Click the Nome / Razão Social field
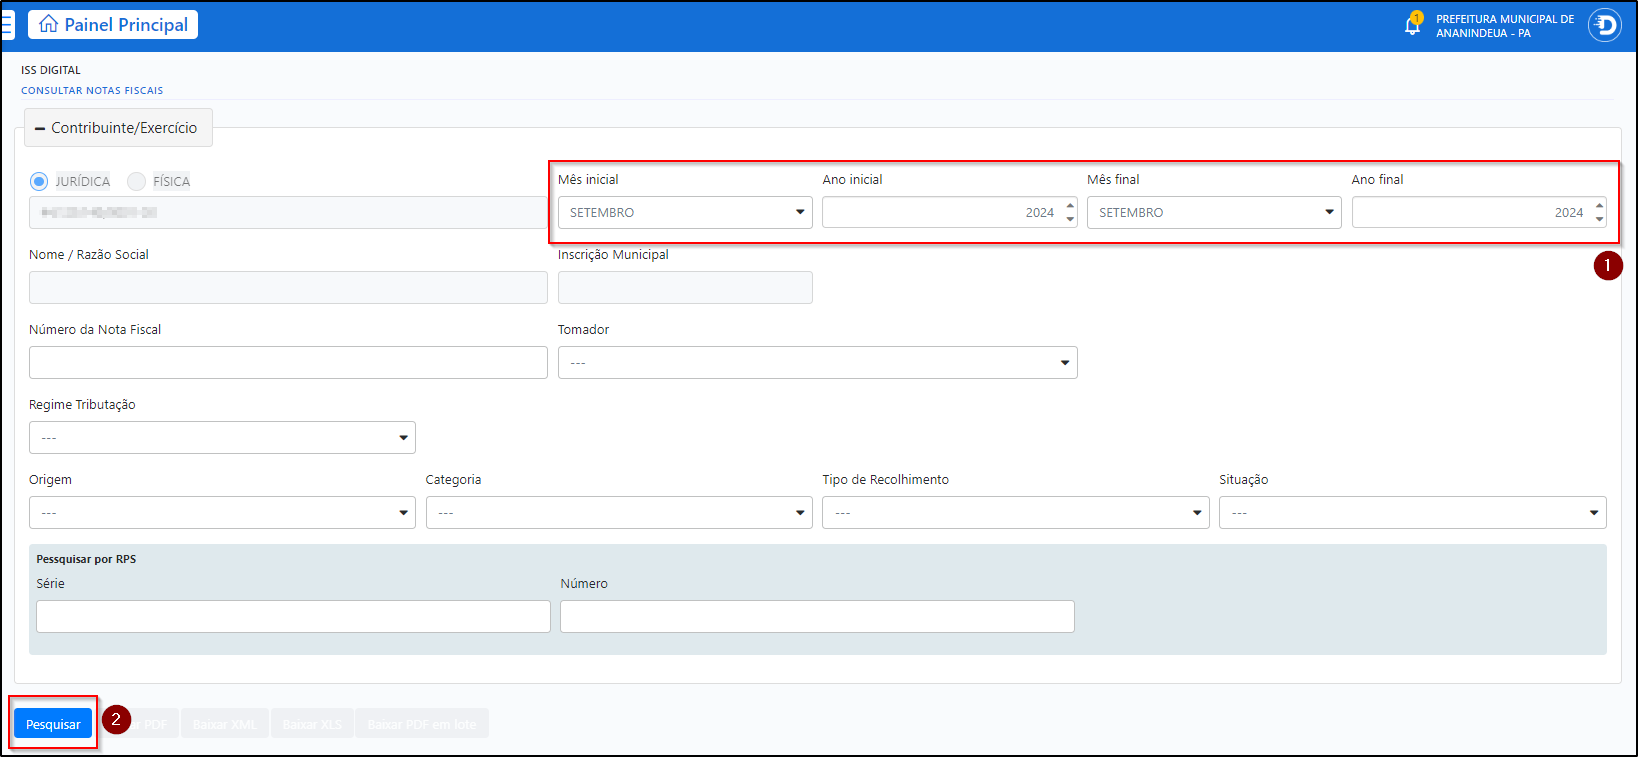The image size is (1638, 757). 288,287
